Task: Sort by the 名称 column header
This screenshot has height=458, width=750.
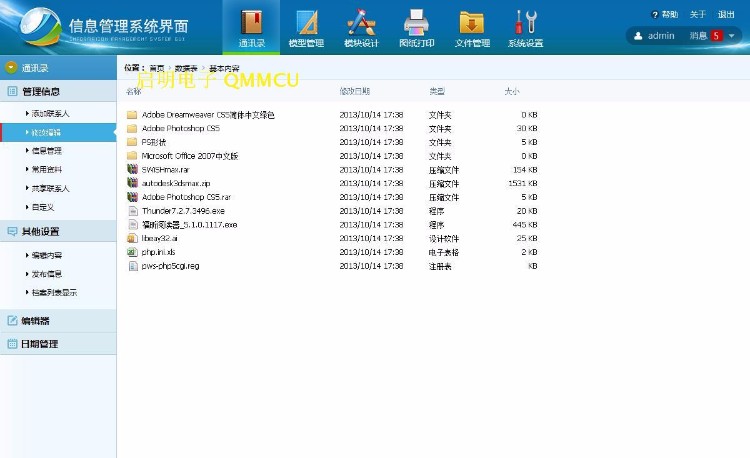Action: point(133,91)
